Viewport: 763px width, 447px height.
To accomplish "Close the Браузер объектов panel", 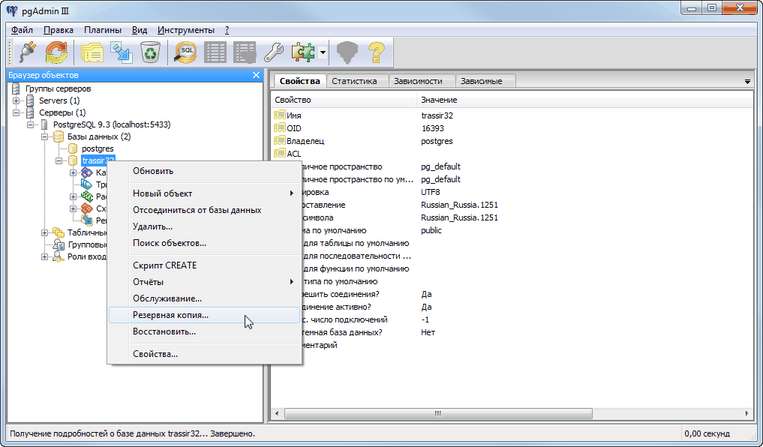I will pyautogui.click(x=256, y=75).
